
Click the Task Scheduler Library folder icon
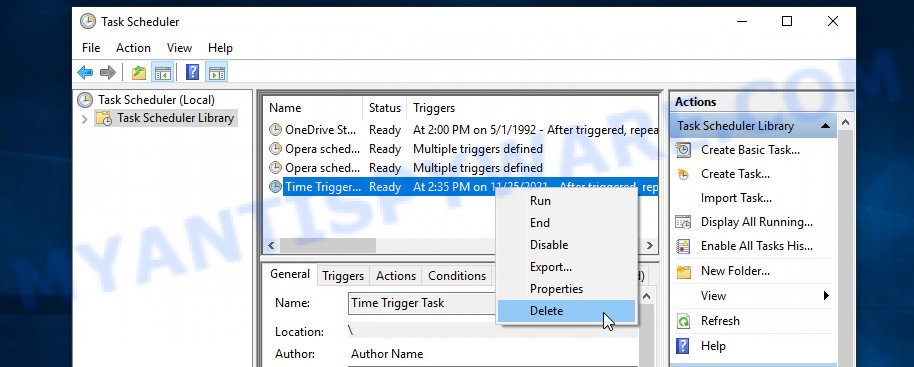click(104, 118)
